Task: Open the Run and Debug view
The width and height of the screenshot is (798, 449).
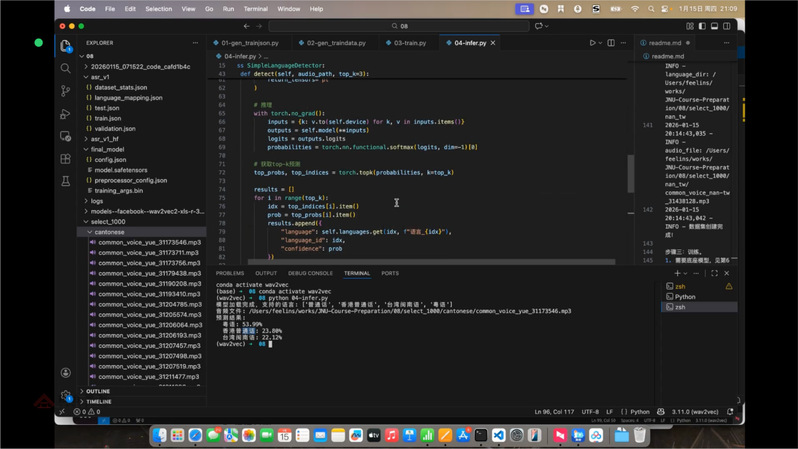Action: pos(66,114)
